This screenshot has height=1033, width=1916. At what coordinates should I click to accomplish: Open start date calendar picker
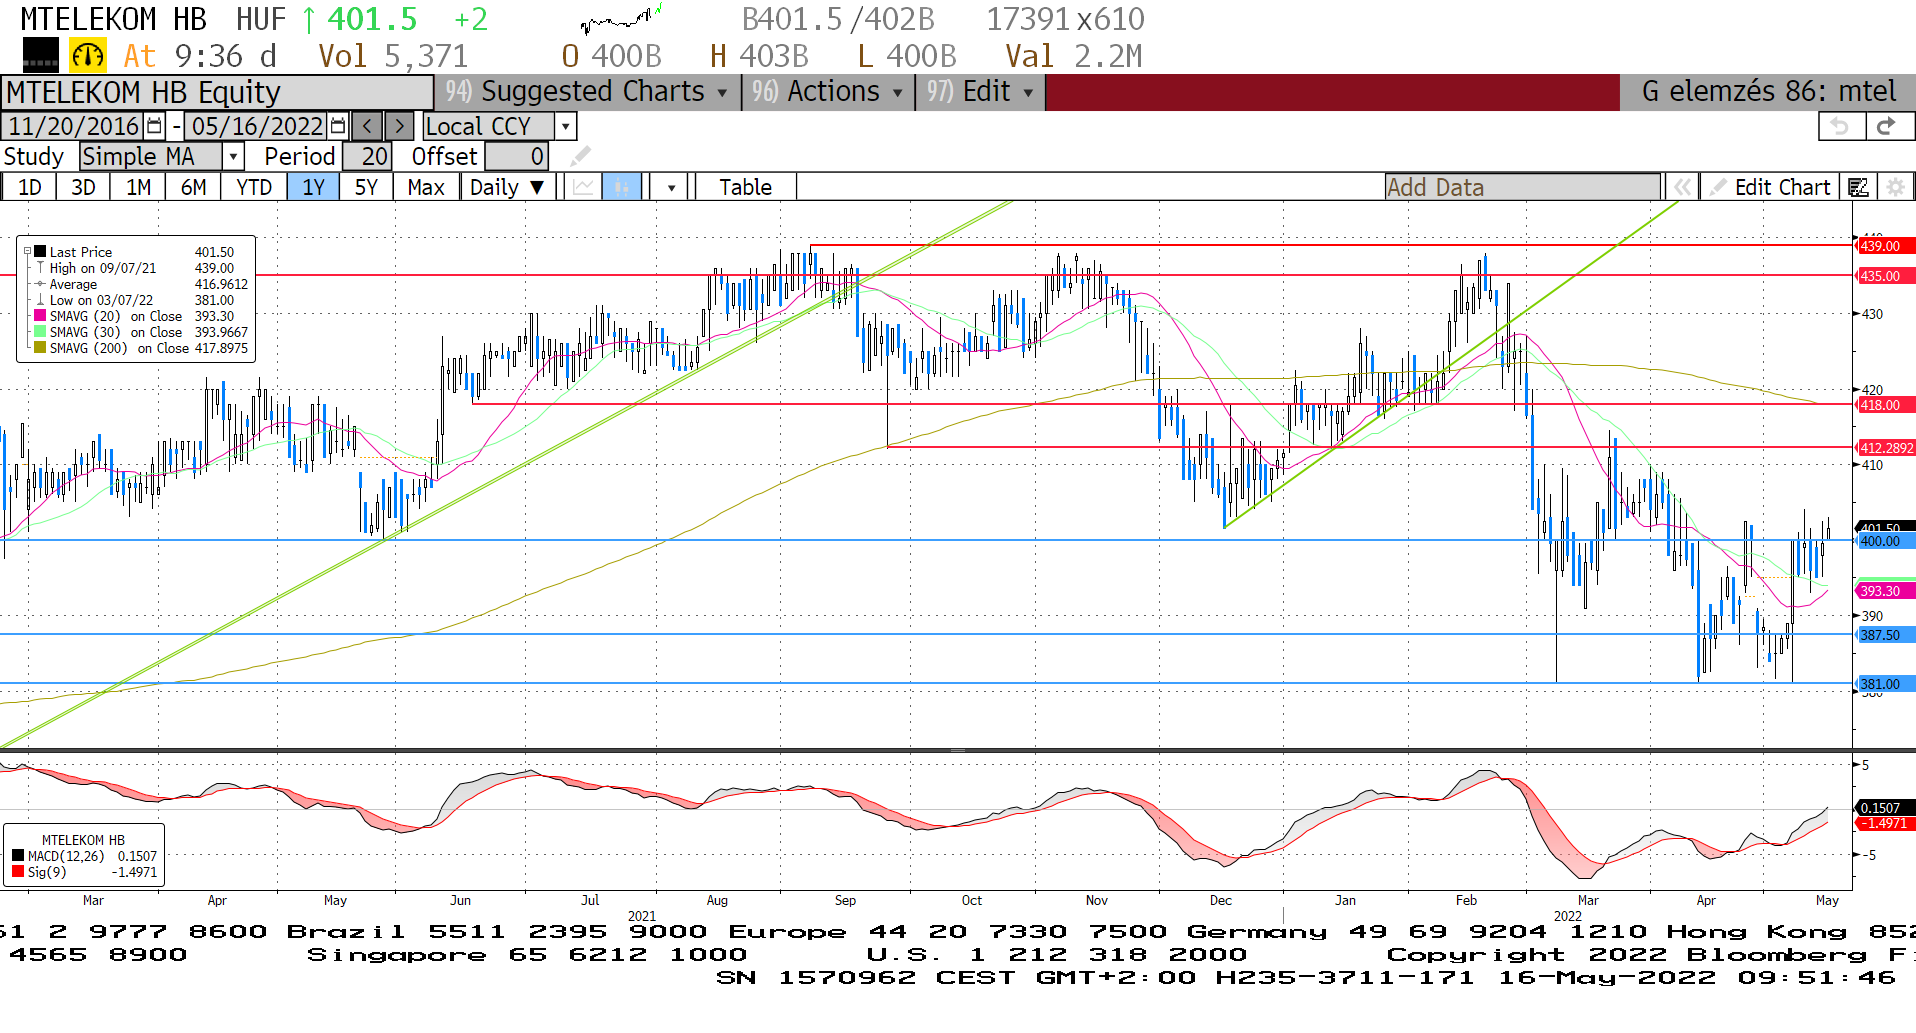coord(154,126)
